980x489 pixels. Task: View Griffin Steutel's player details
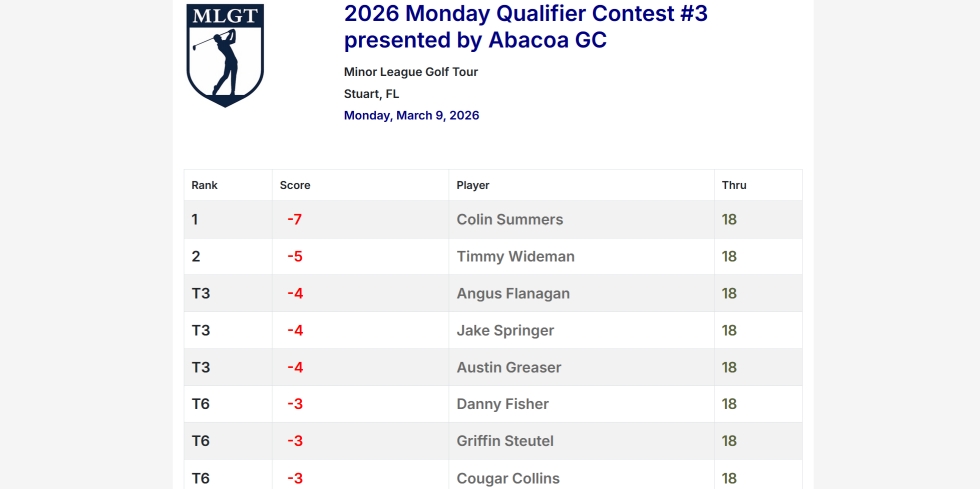point(505,442)
